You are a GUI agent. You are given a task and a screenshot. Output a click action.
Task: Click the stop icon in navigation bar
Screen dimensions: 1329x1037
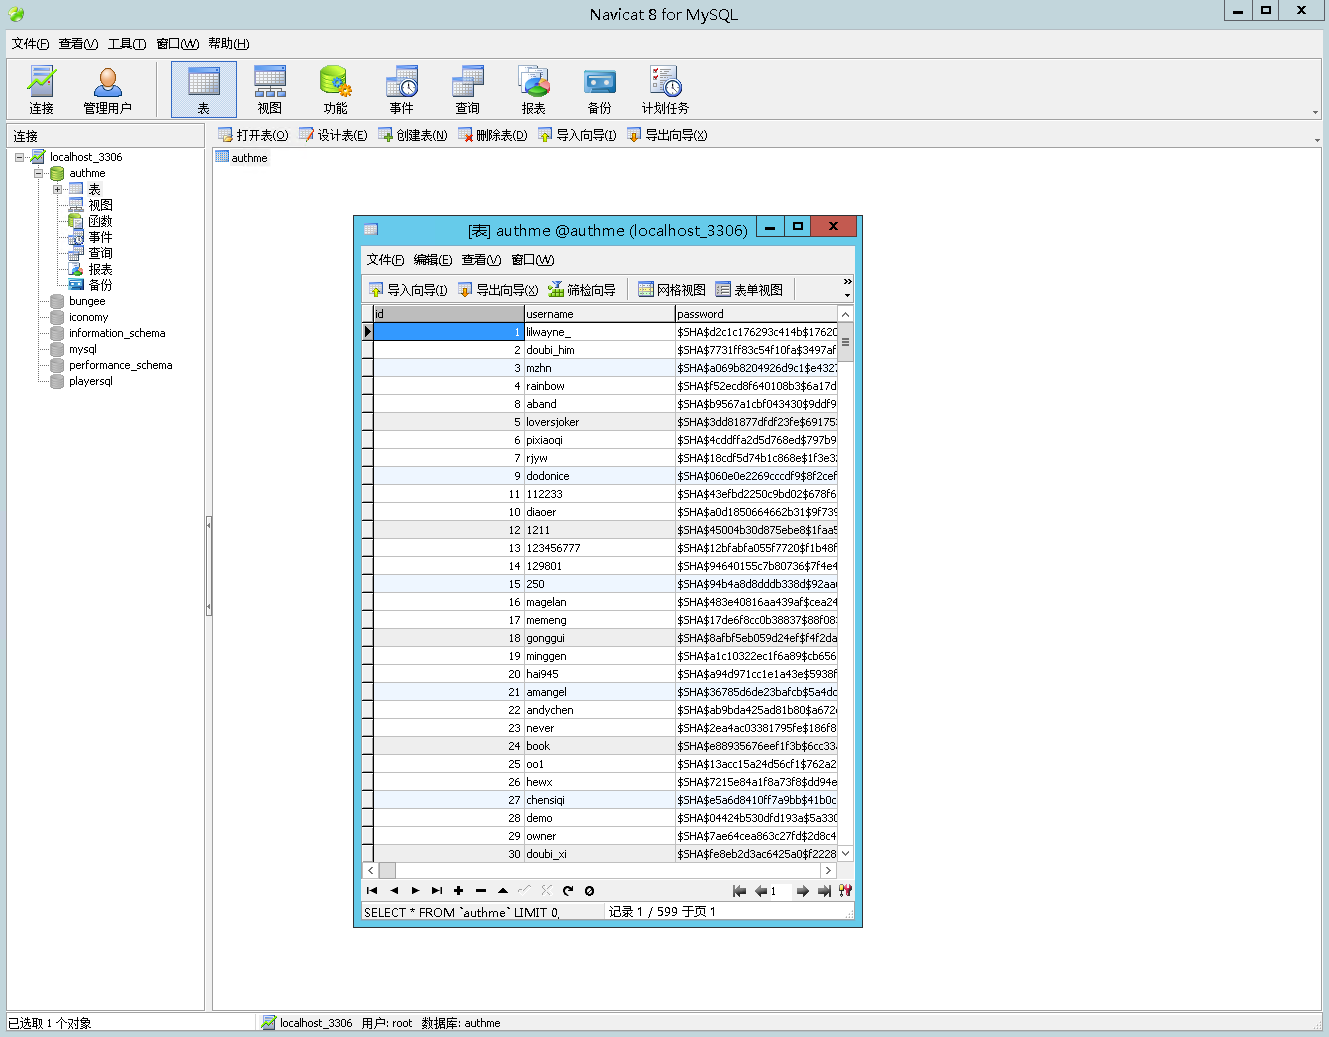589,890
